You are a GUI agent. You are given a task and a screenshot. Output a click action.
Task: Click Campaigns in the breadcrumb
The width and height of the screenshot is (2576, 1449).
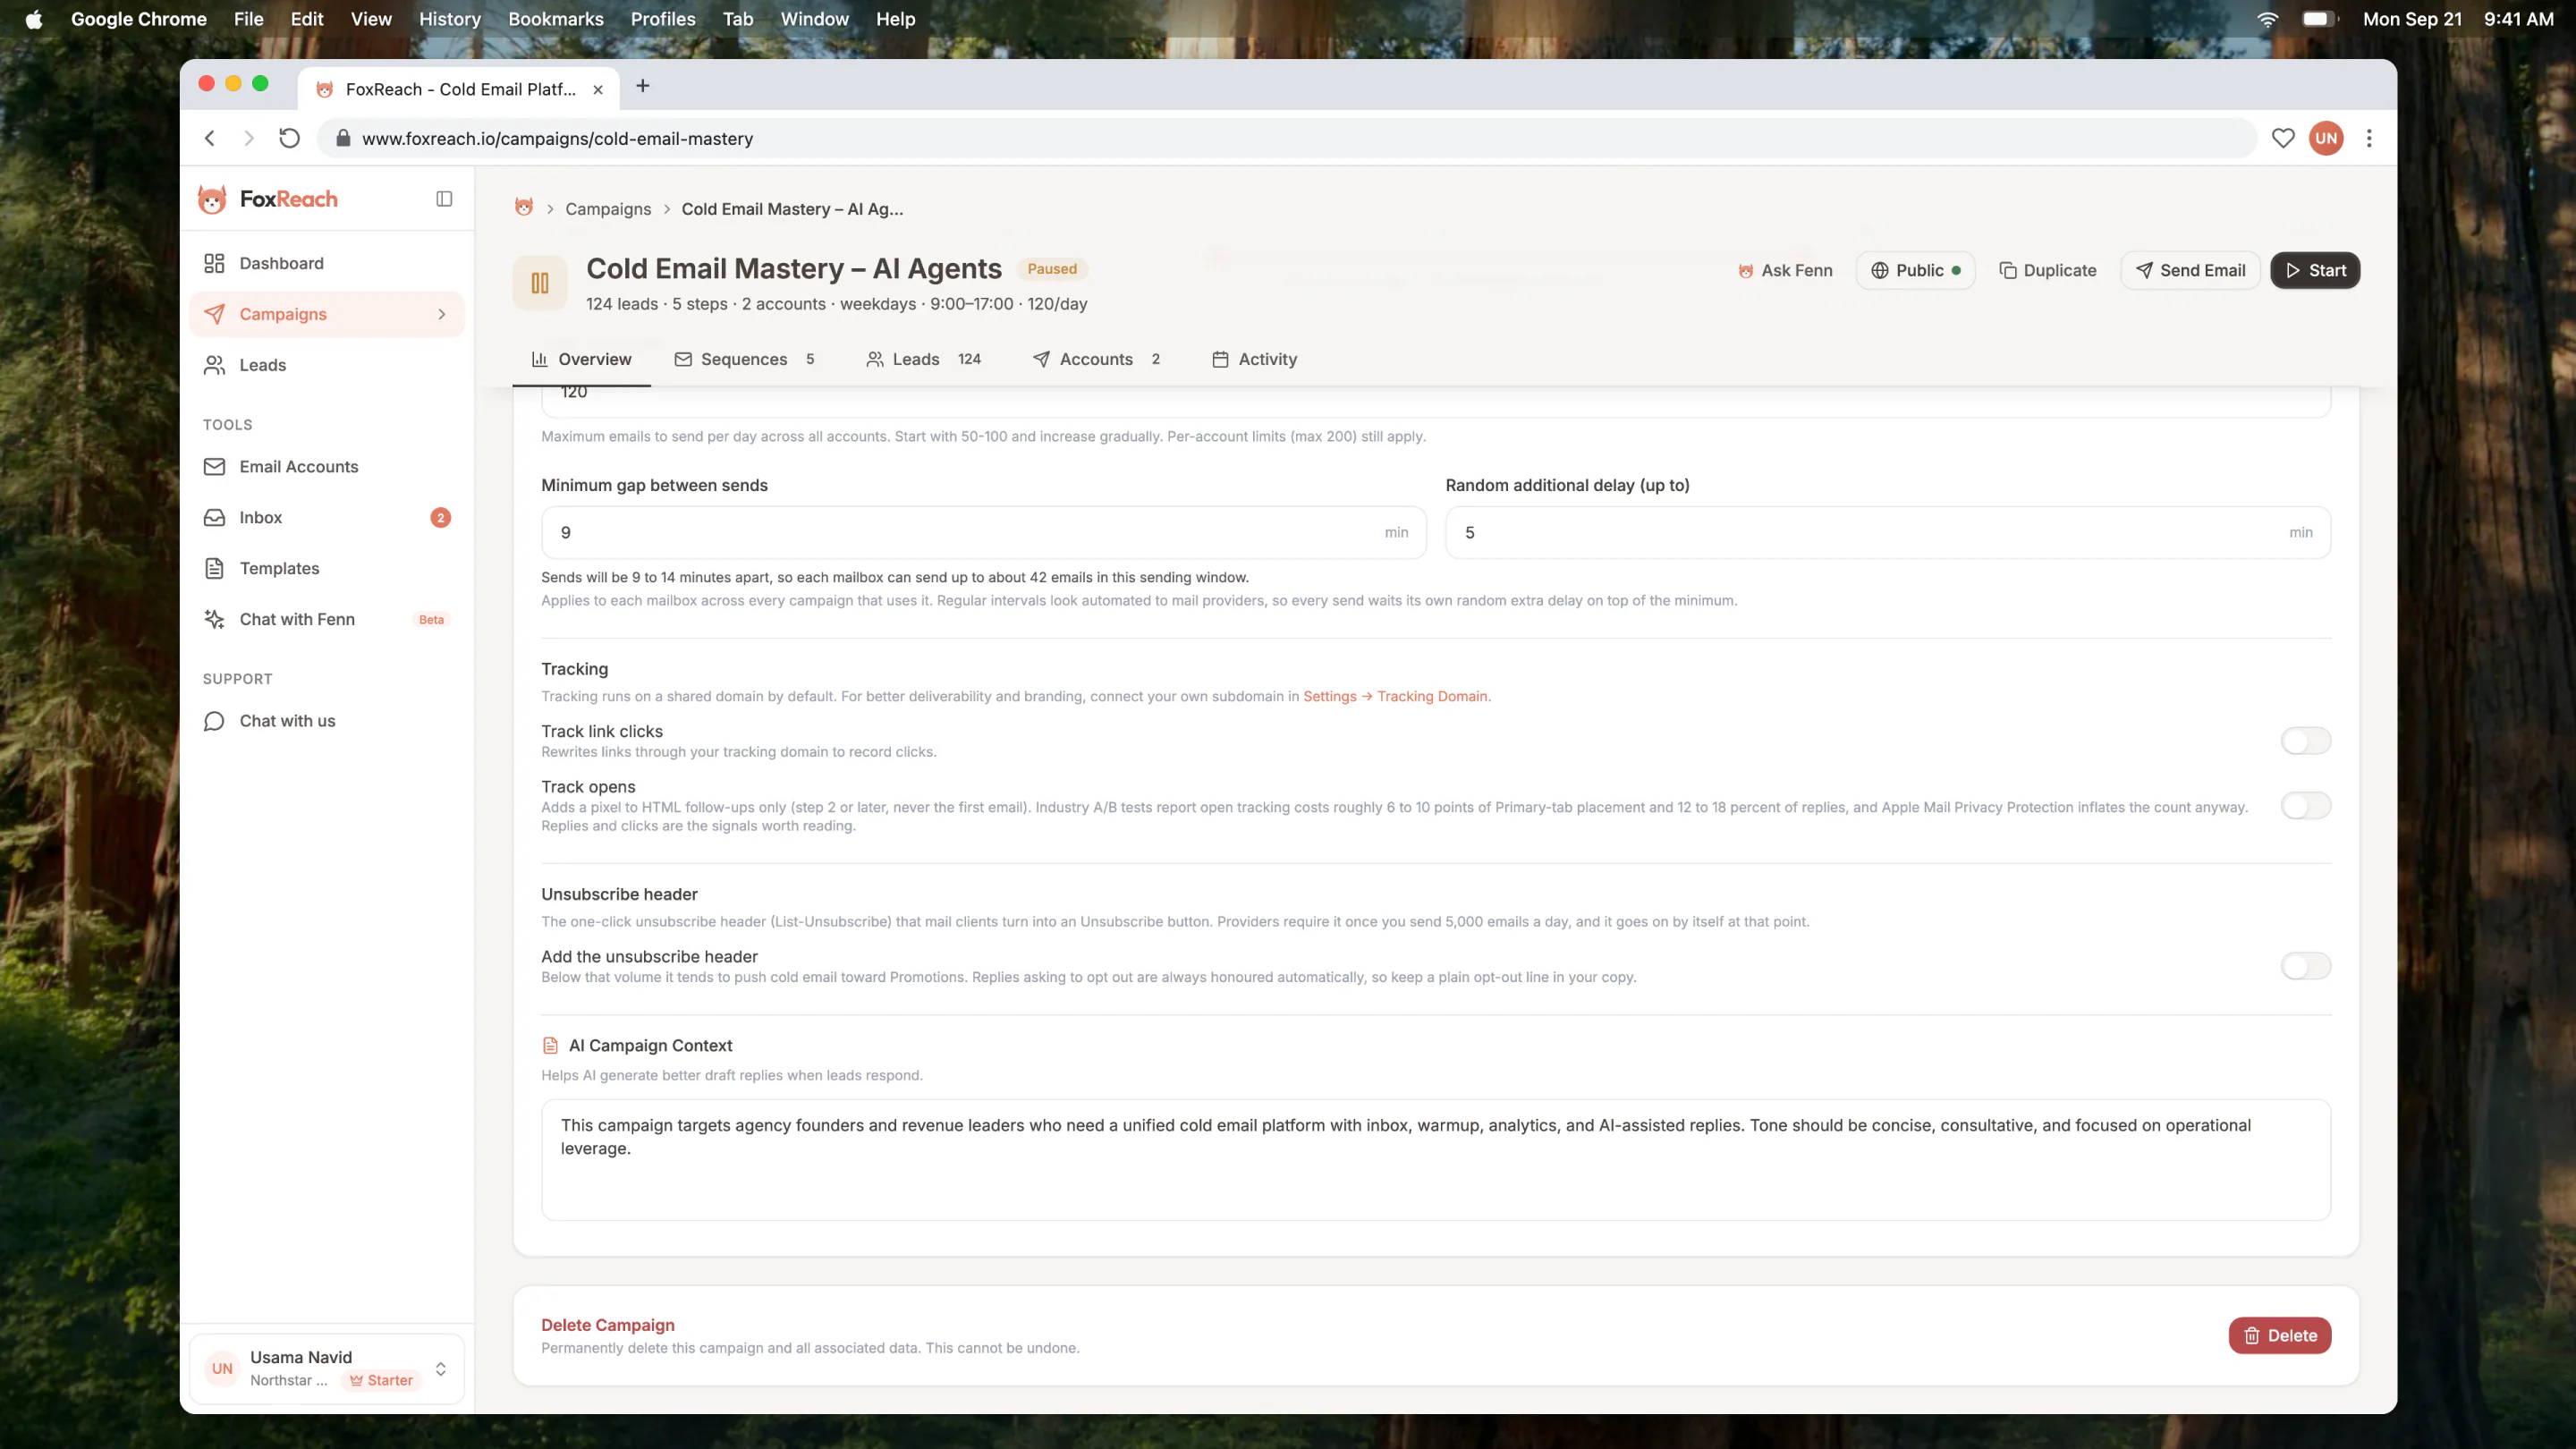pyautogui.click(x=608, y=209)
